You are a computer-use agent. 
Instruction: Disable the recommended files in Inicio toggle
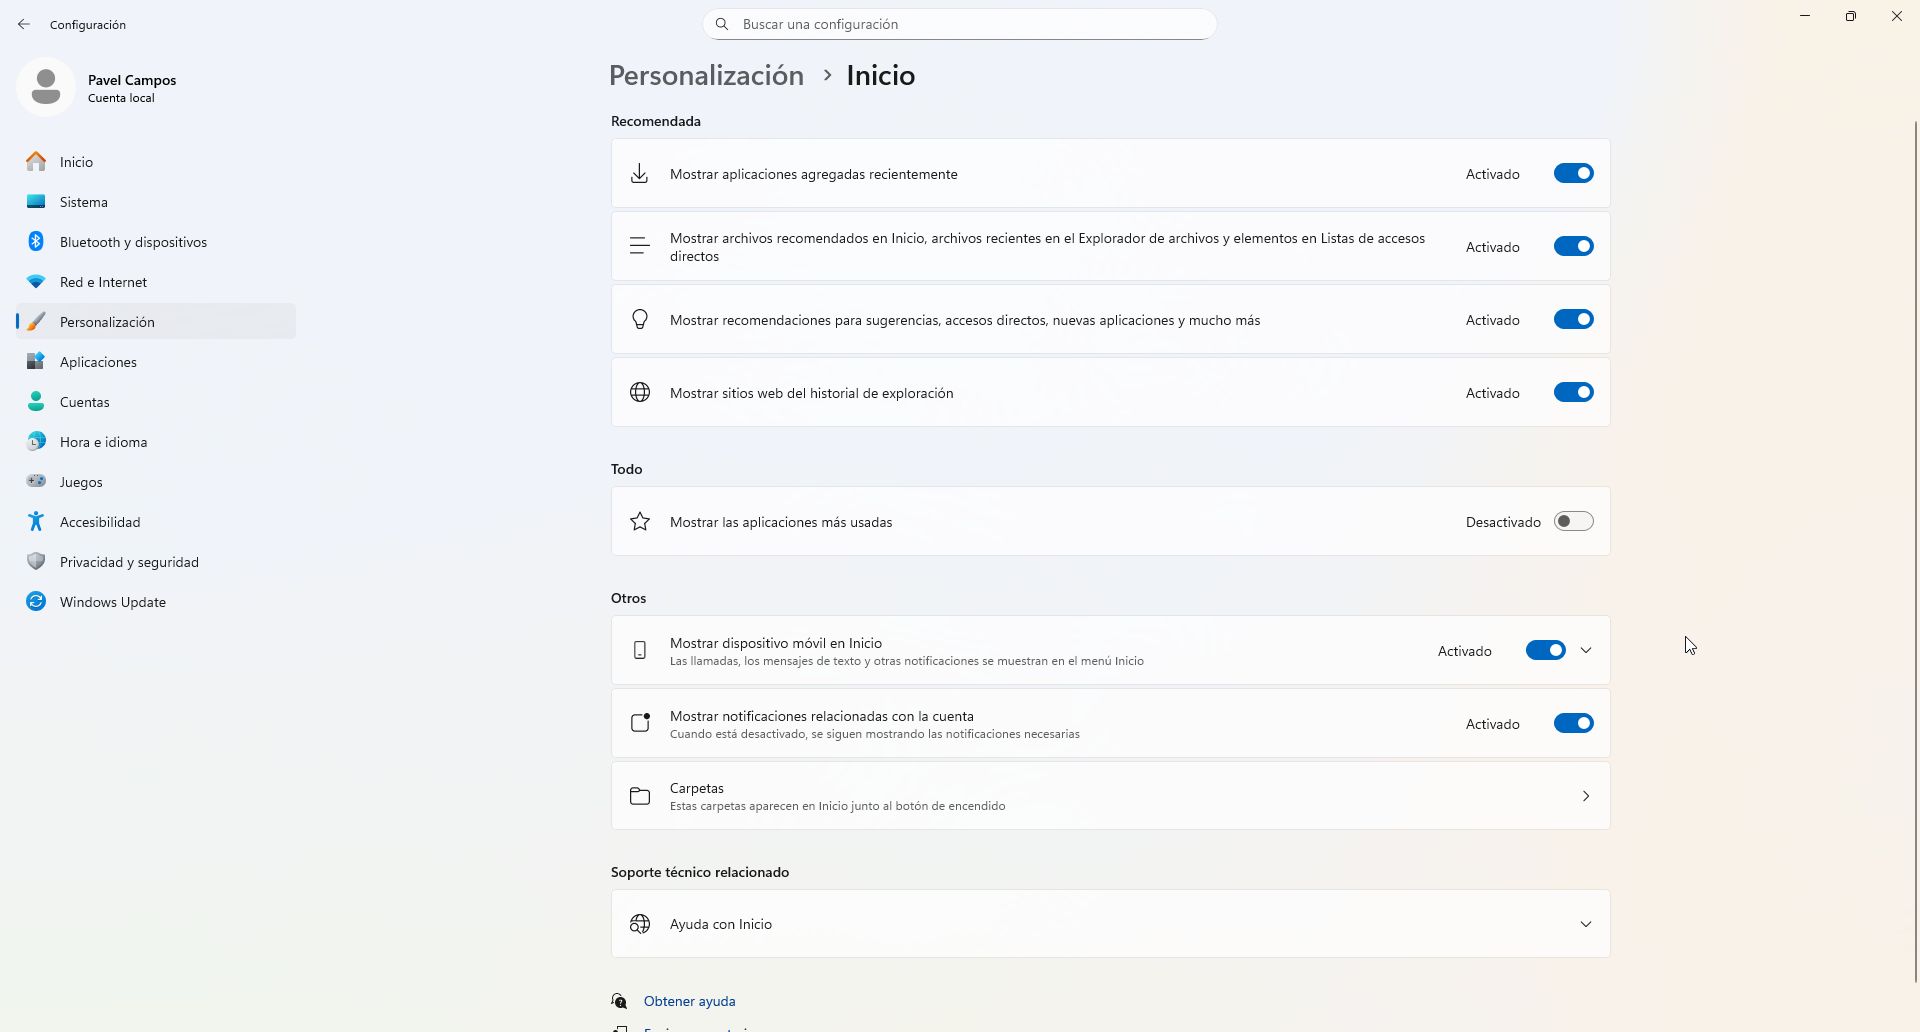[x=1573, y=247]
